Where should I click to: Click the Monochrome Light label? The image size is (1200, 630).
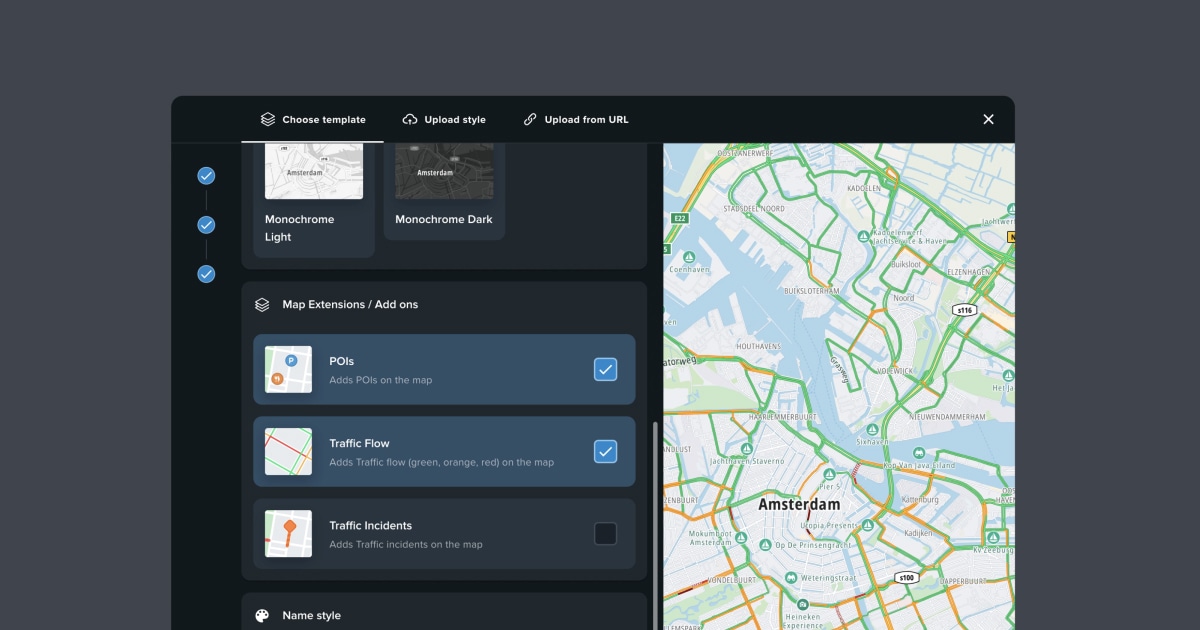pos(299,228)
